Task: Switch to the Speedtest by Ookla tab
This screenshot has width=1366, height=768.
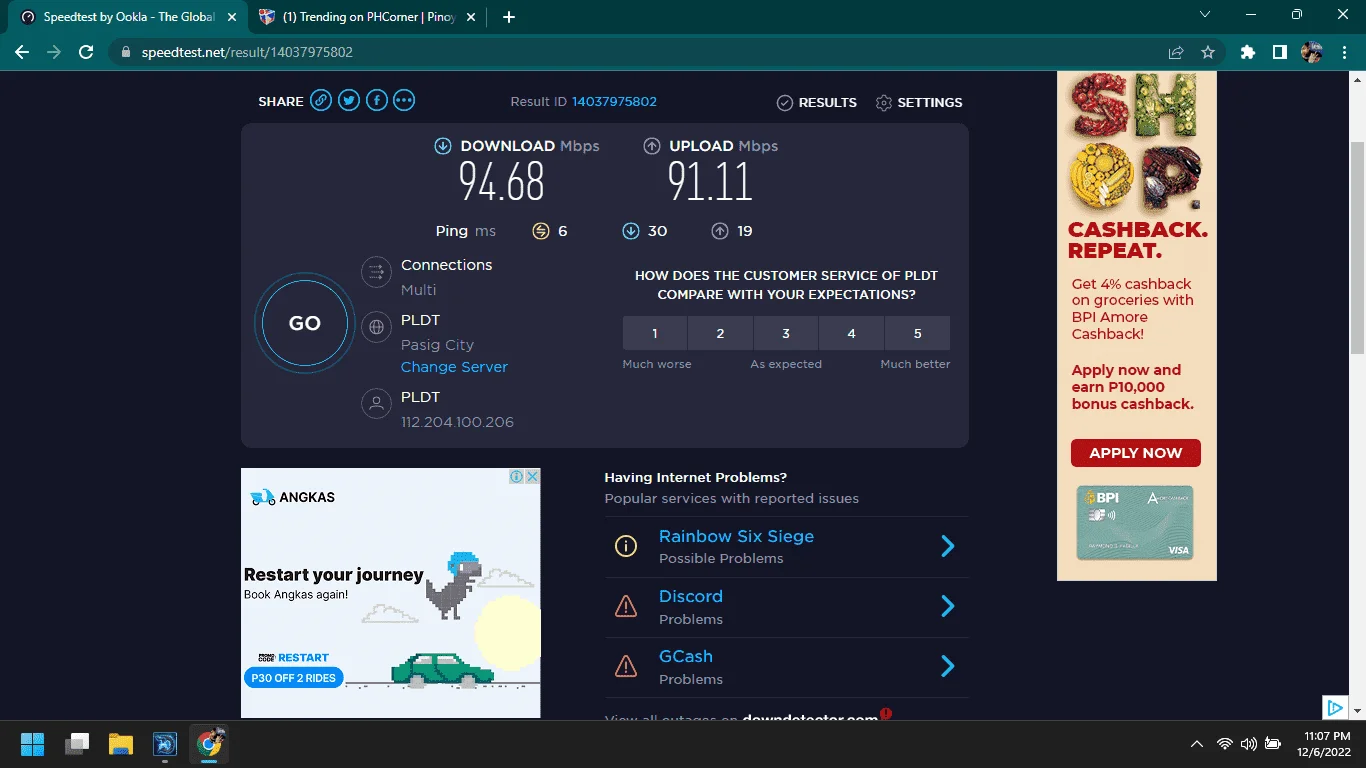Action: (126, 17)
